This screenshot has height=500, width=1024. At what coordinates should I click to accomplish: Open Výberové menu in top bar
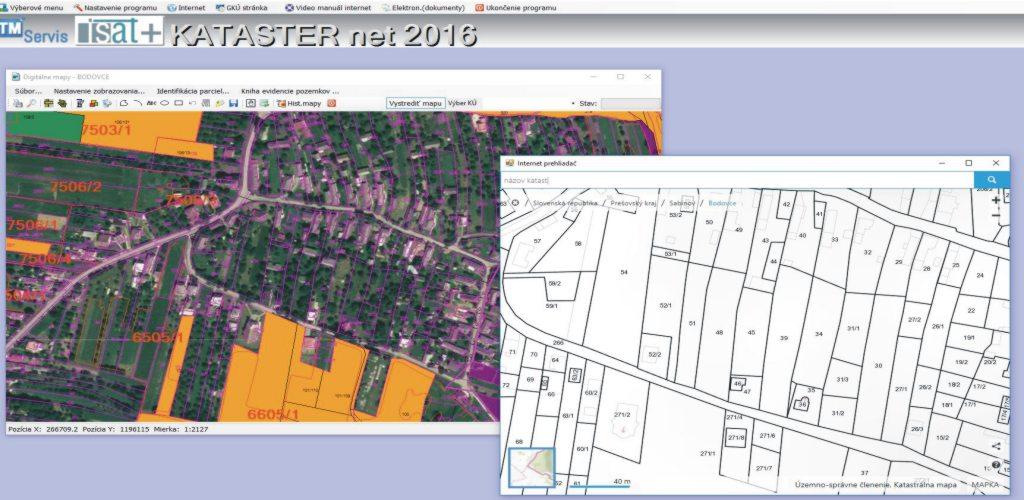point(32,8)
